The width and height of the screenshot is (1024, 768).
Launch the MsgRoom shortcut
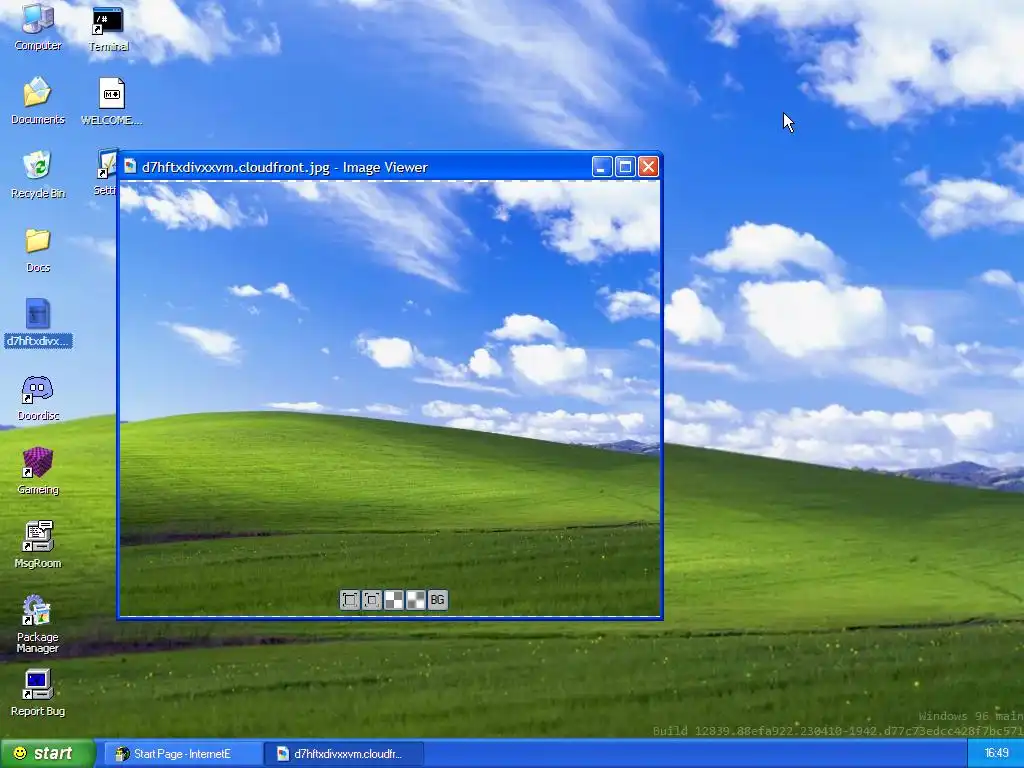tap(38, 545)
